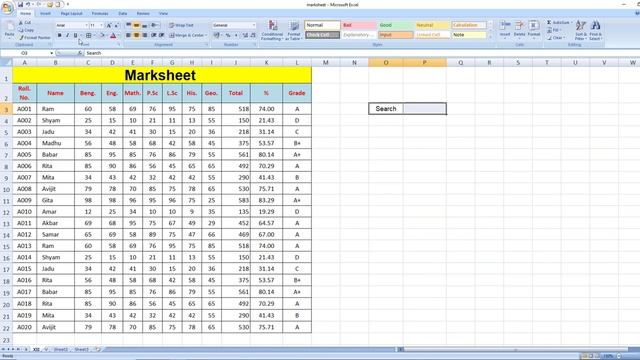Screen dimensions: 640x360
Task: Click Insert cells button
Action: [x=505, y=29]
